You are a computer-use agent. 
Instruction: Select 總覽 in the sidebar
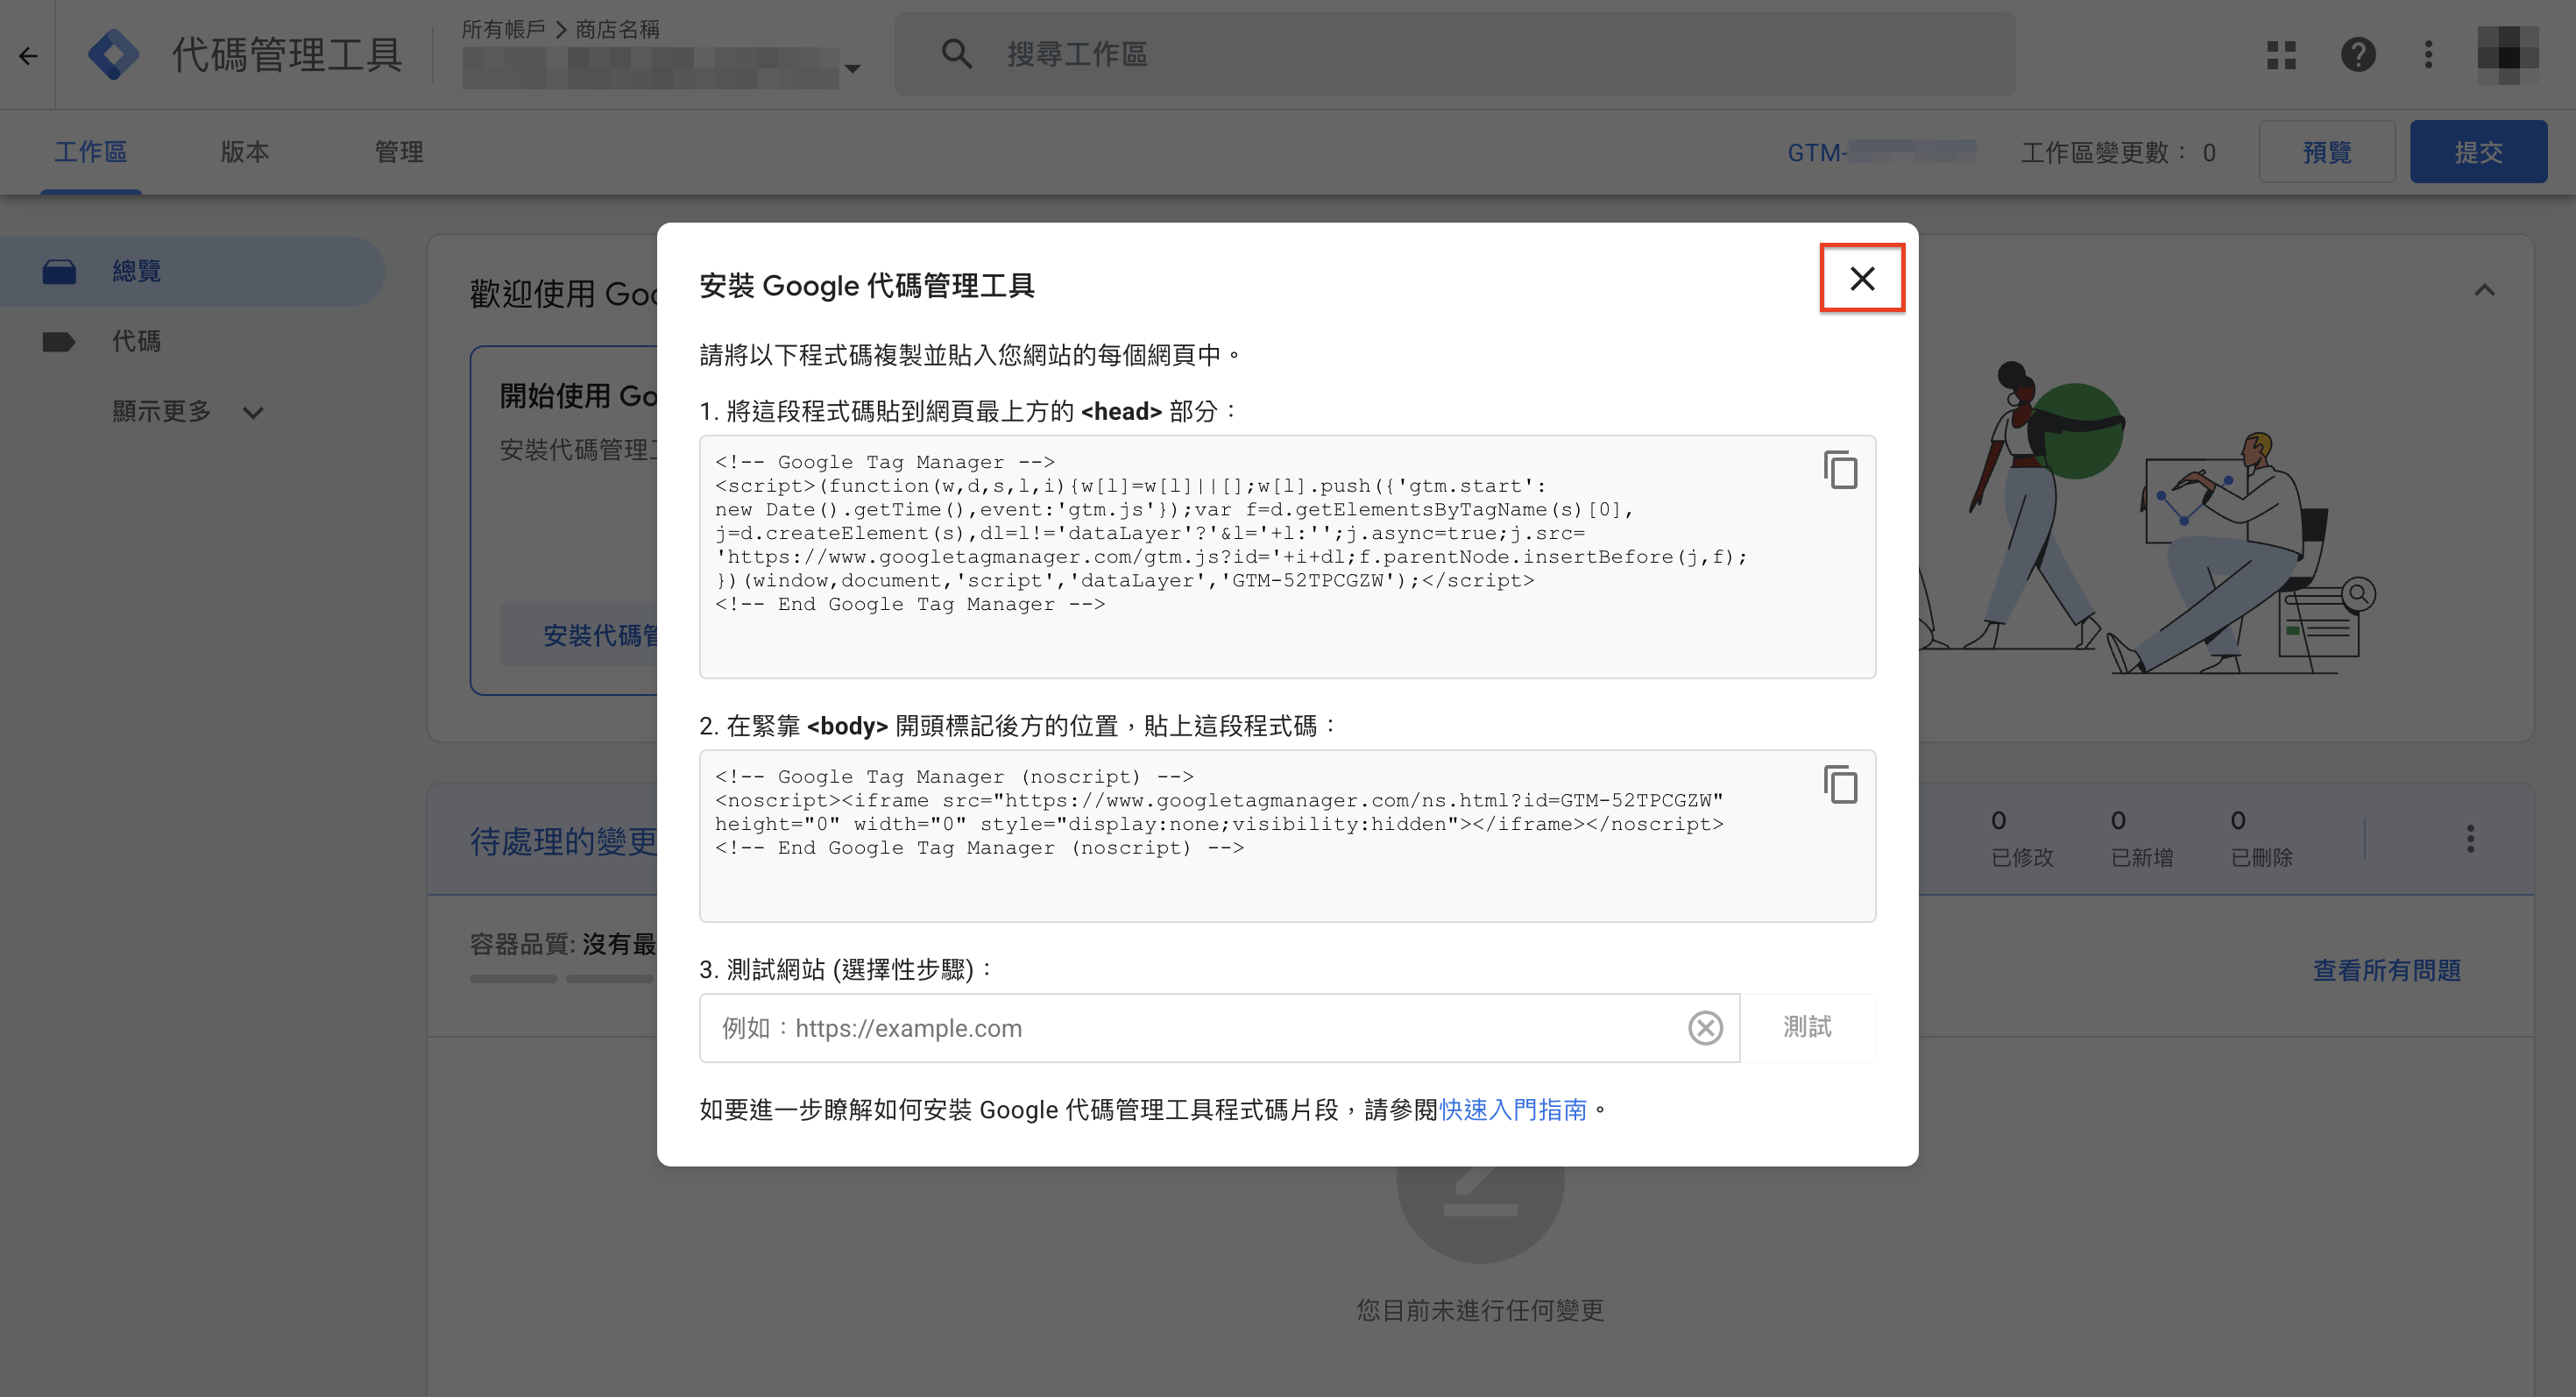pyautogui.click(x=192, y=271)
